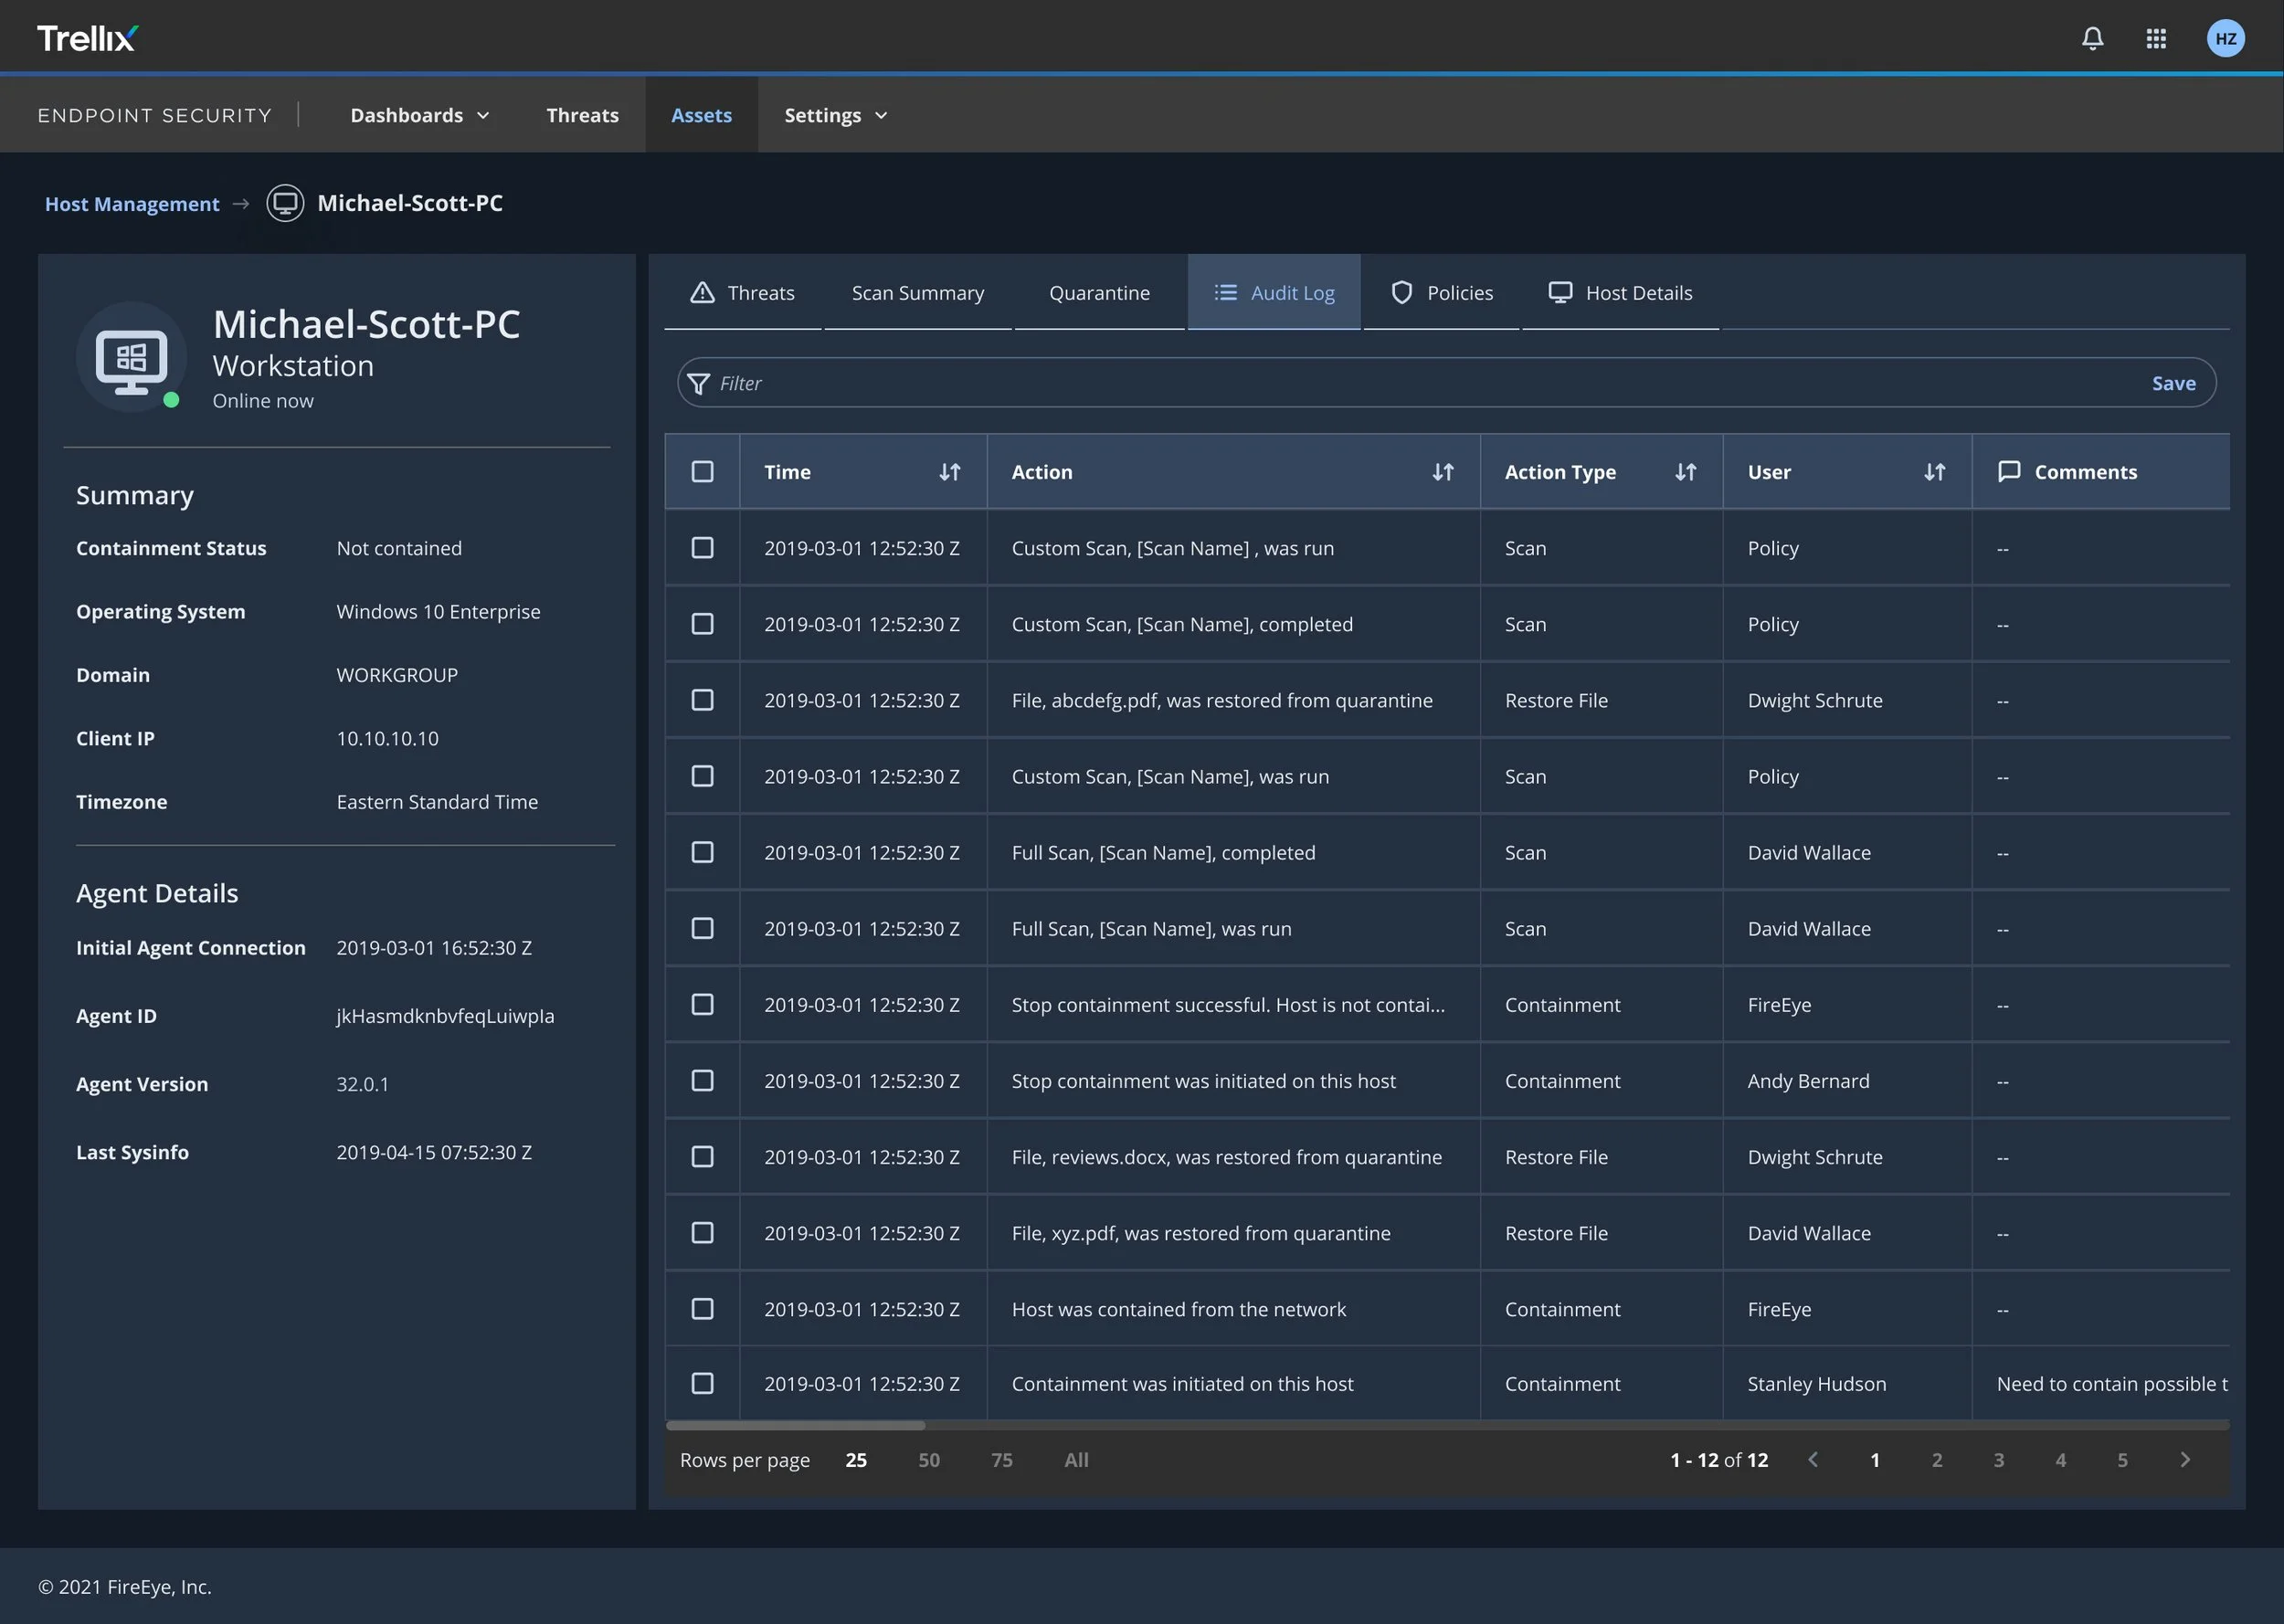
Task: Open the notifications bell
Action: click(2093, 38)
